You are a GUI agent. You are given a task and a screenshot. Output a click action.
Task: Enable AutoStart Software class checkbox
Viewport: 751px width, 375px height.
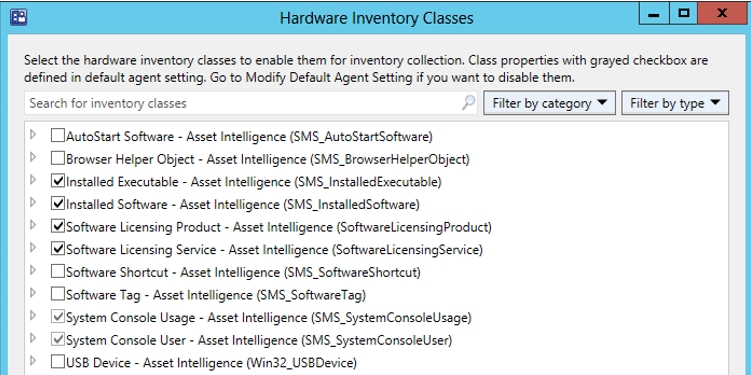click(x=57, y=136)
